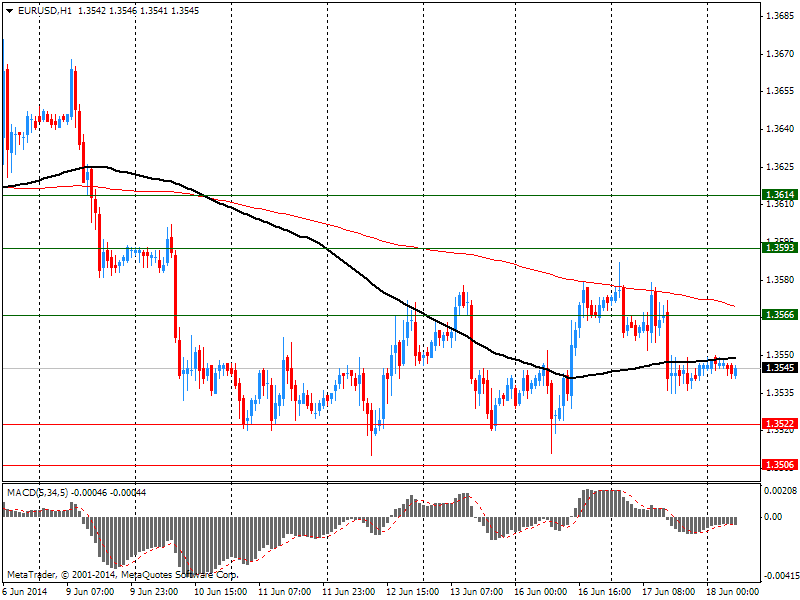
Task: Click the 1.3655 price scale value
Action: click(780, 91)
